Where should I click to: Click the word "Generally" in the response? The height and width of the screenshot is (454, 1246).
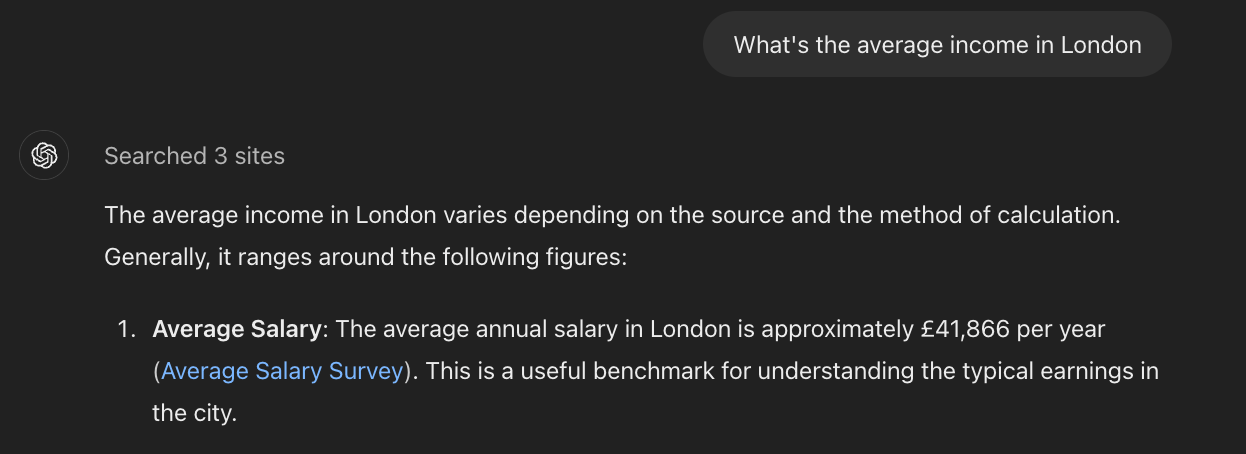tap(153, 257)
